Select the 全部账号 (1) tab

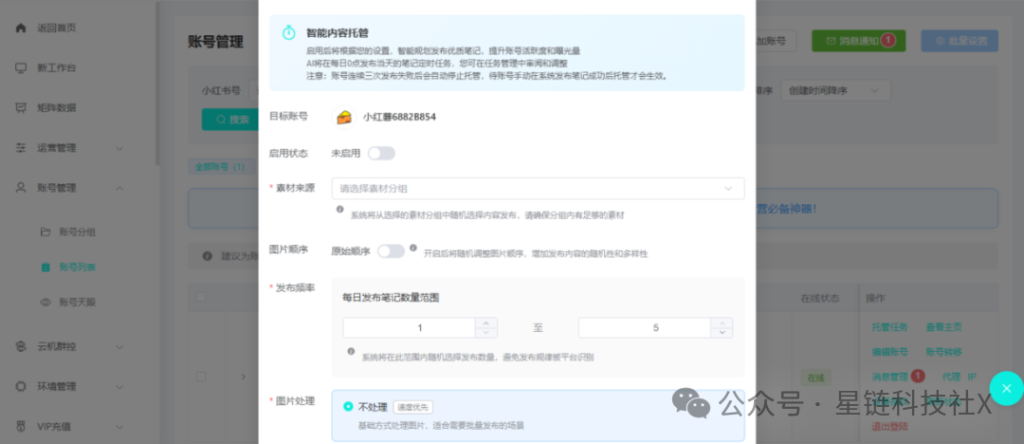coord(219,167)
